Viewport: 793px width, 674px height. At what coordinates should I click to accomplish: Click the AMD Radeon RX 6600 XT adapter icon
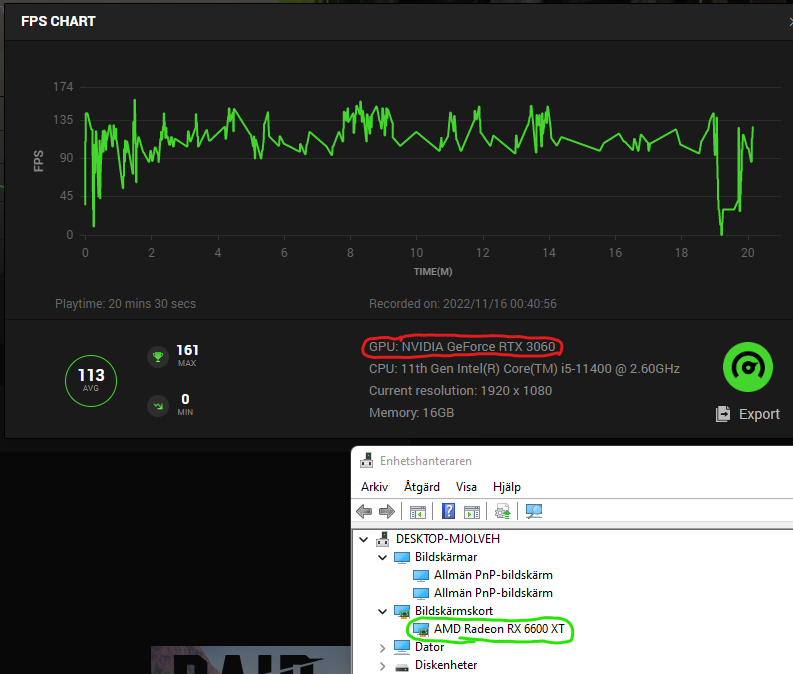click(421, 630)
